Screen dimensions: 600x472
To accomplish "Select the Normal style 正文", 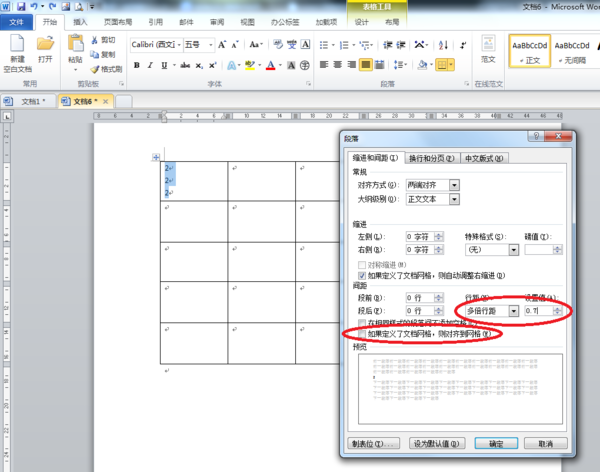I will (530, 51).
